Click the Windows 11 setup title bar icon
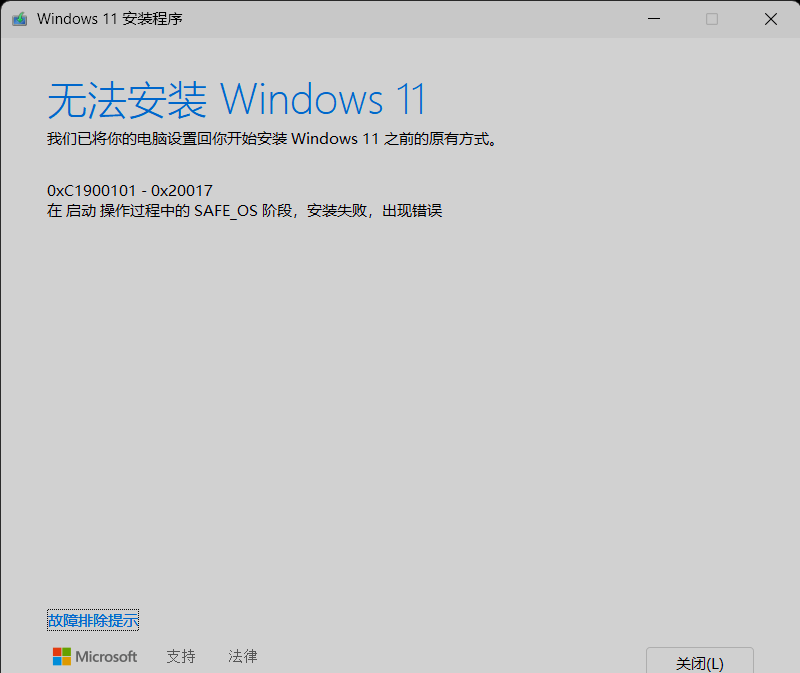Image resolution: width=800 pixels, height=673 pixels. [x=19, y=19]
